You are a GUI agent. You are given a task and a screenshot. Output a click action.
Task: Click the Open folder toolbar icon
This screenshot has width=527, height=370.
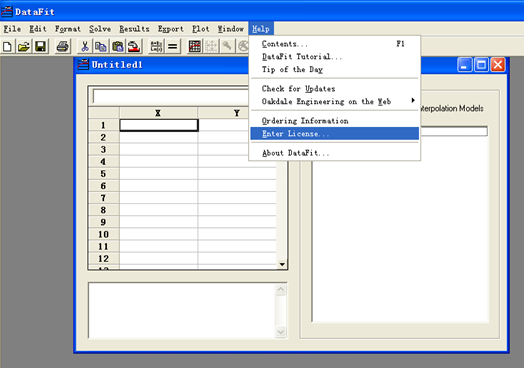(x=24, y=47)
